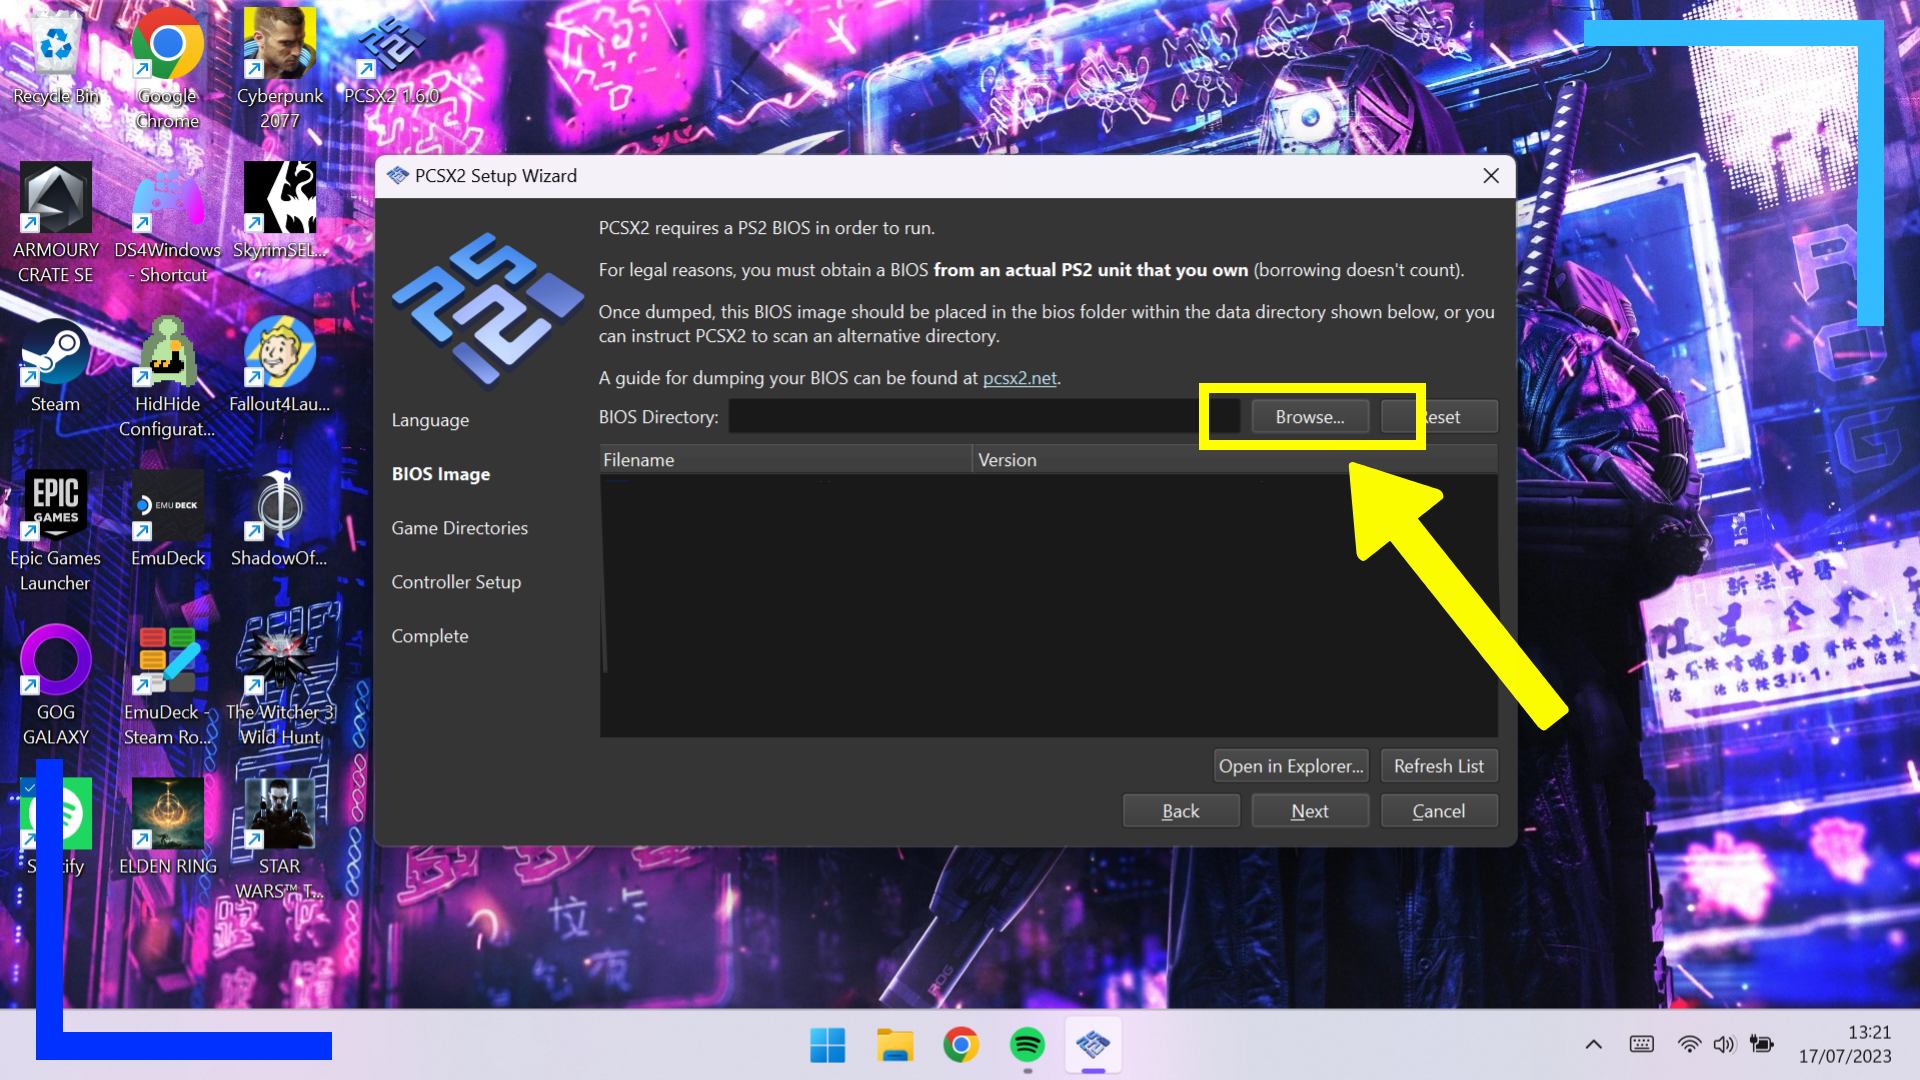Image resolution: width=1920 pixels, height=1080 pixels.
Task: Click the PCSX2 icon in the taskbar
Action: click(x=1093, y=1045)
